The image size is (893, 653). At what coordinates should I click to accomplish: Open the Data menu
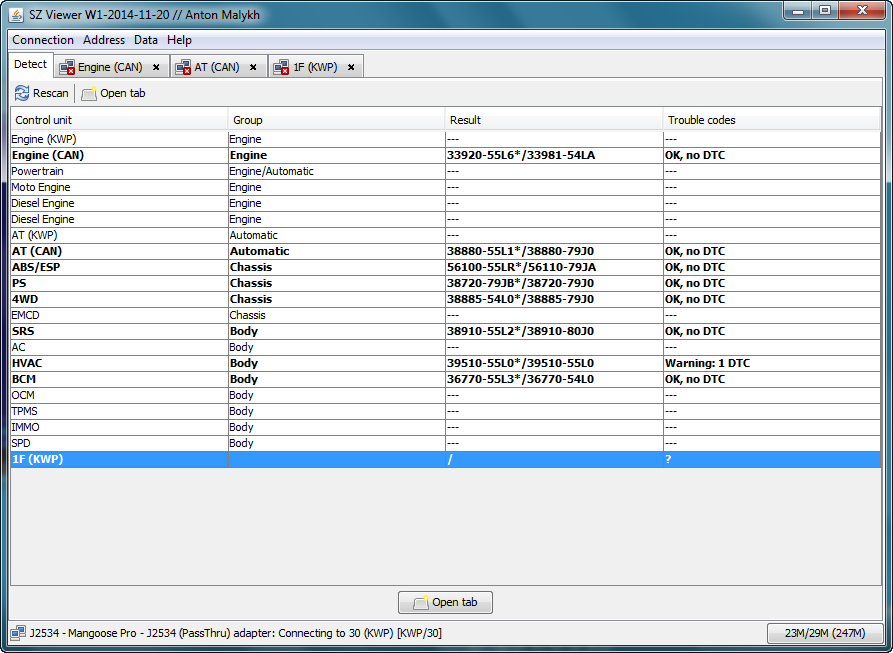146,40
